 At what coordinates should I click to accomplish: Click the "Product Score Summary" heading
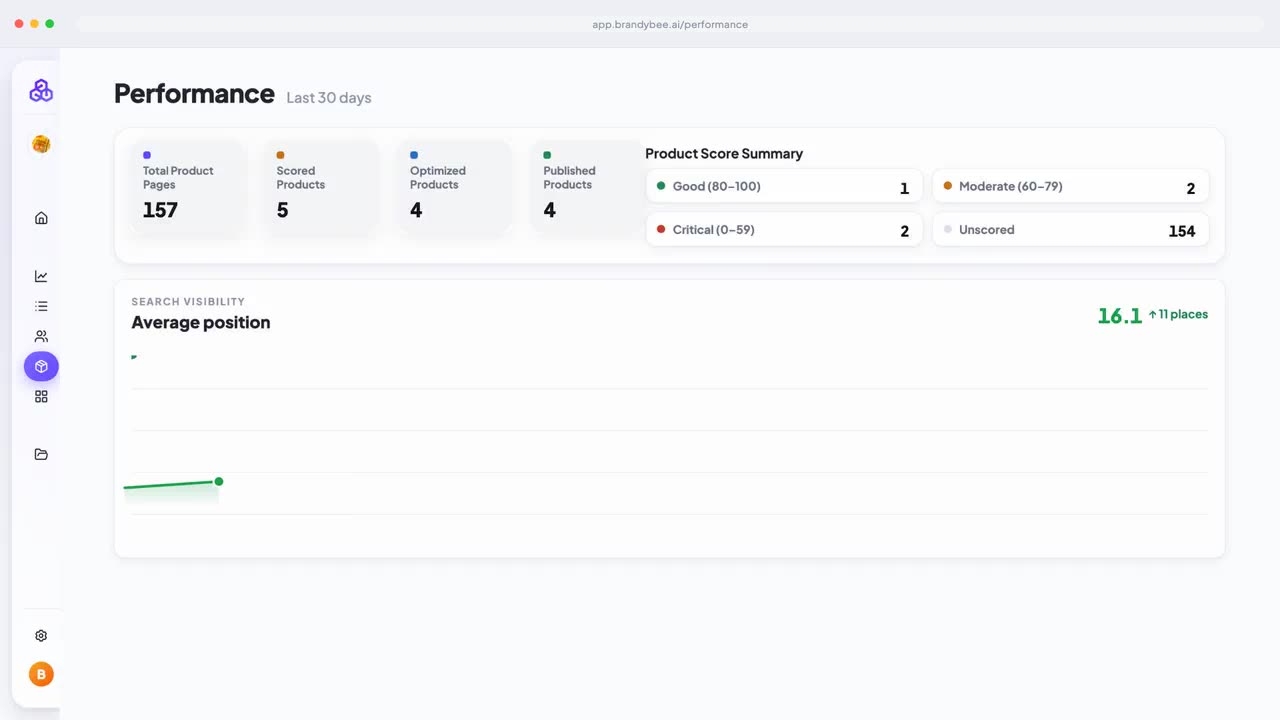tap(724, 154)
